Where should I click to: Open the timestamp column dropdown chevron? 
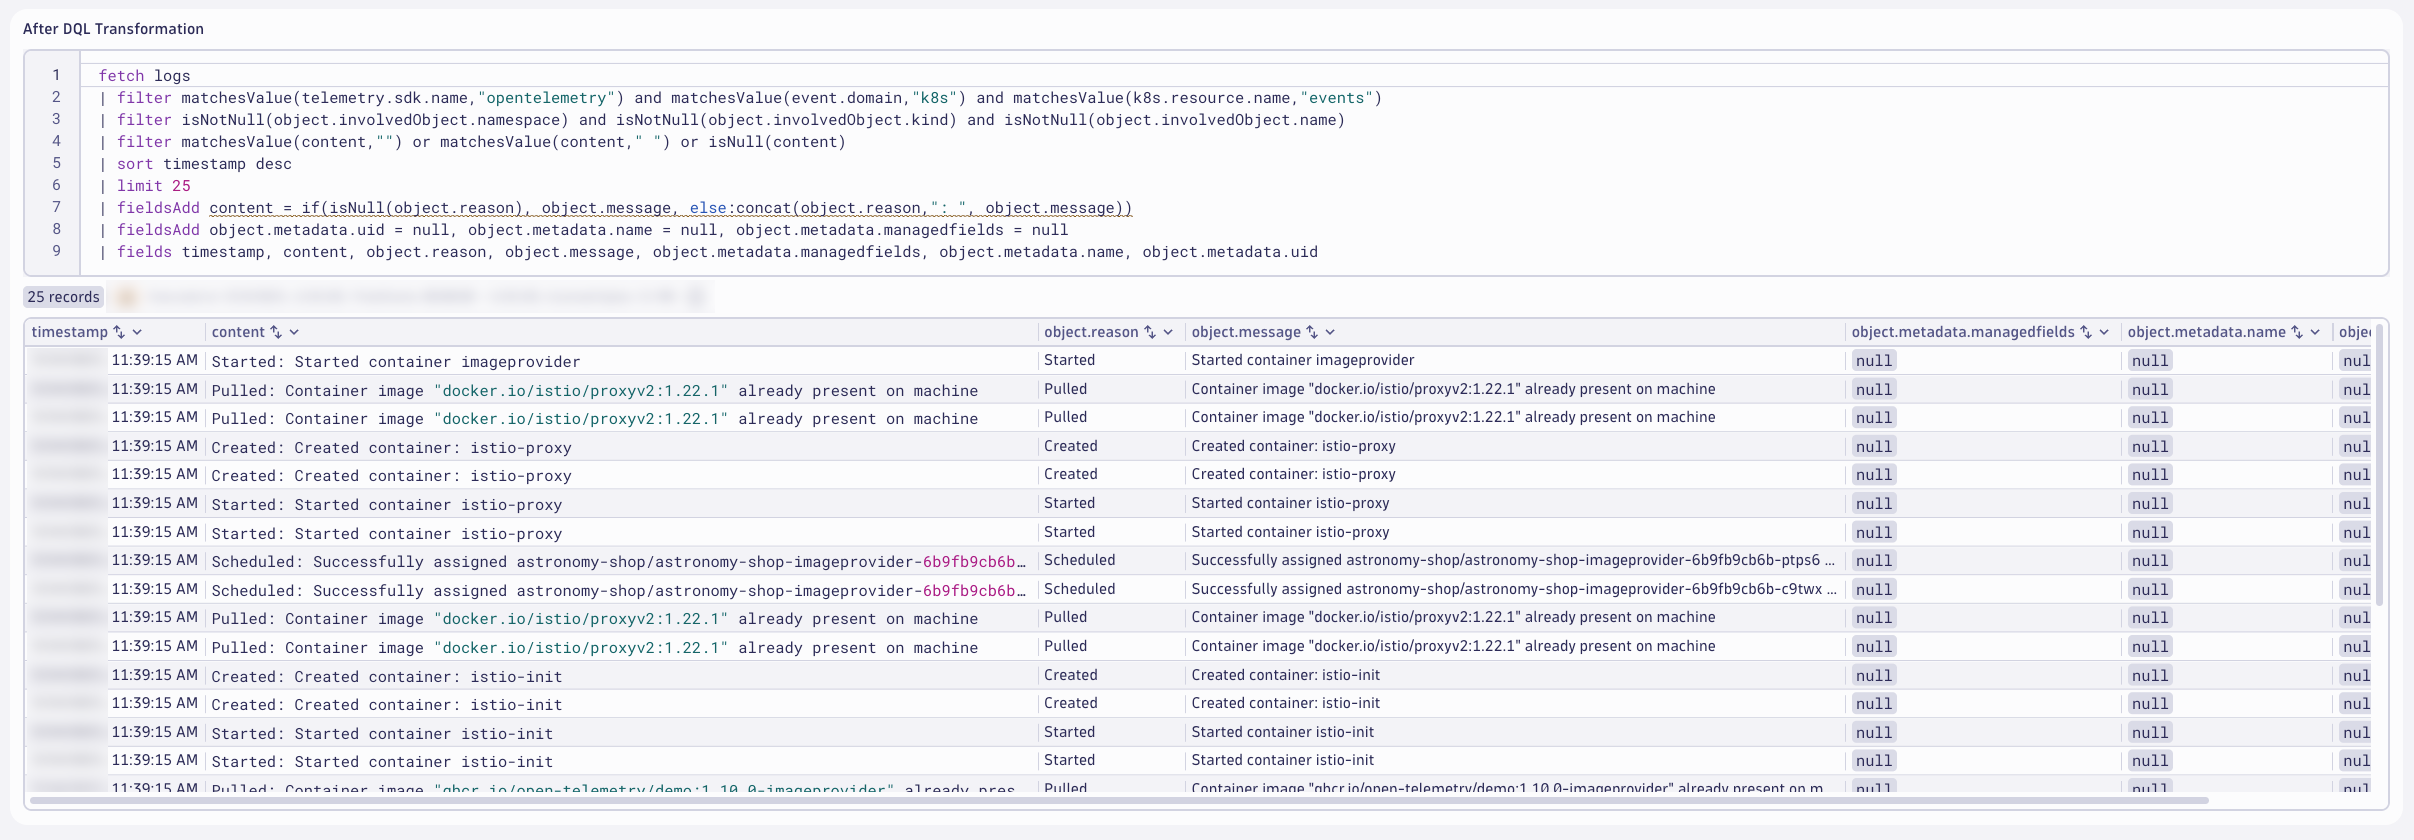pos(137,332)
